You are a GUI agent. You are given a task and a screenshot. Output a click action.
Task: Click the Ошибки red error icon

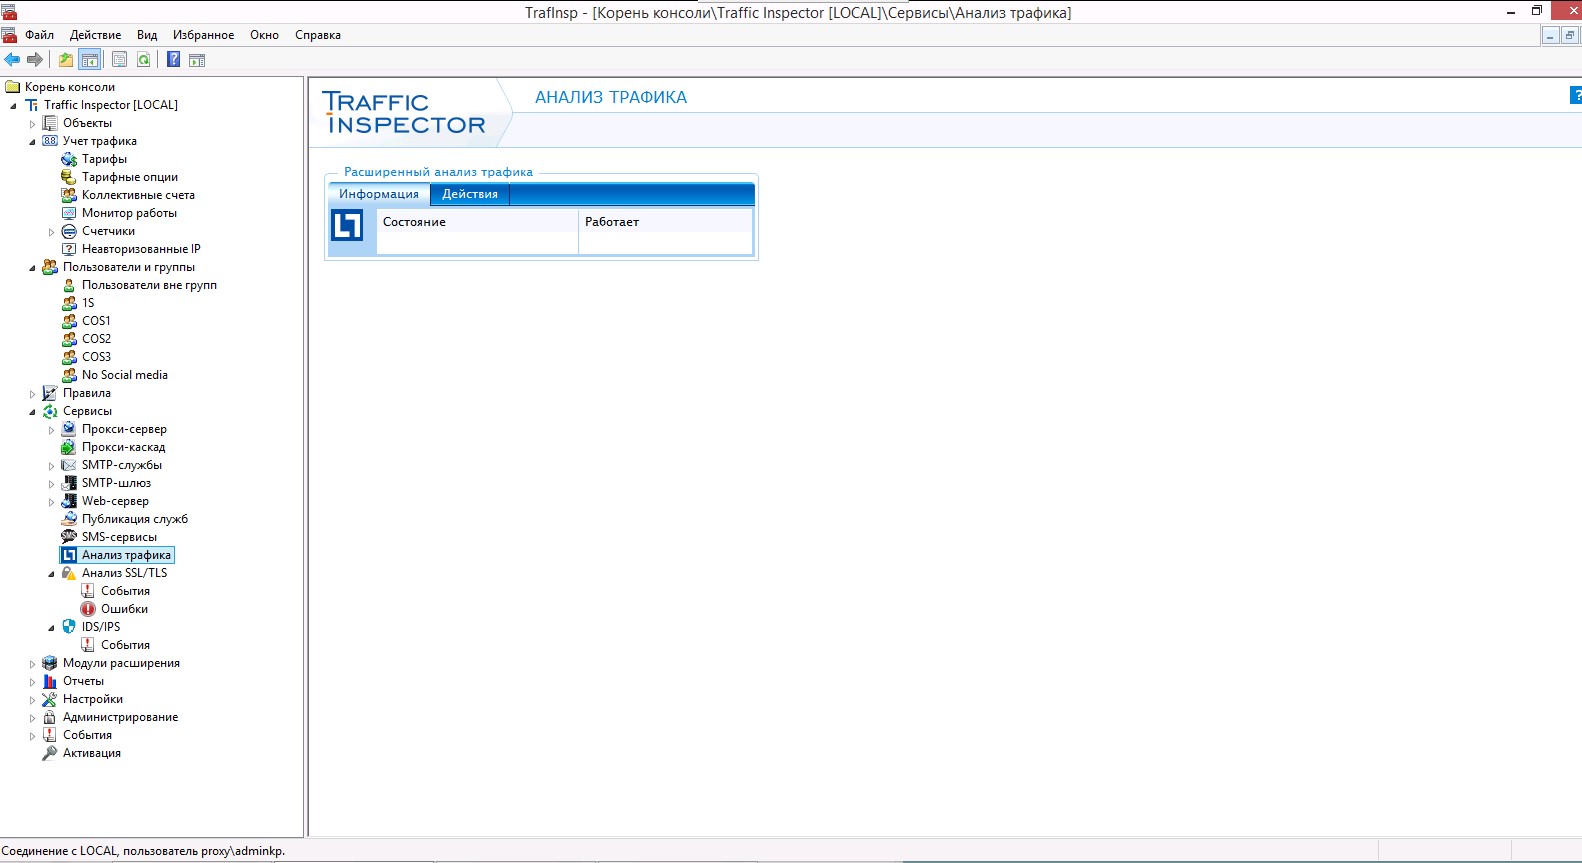(88, 609)
